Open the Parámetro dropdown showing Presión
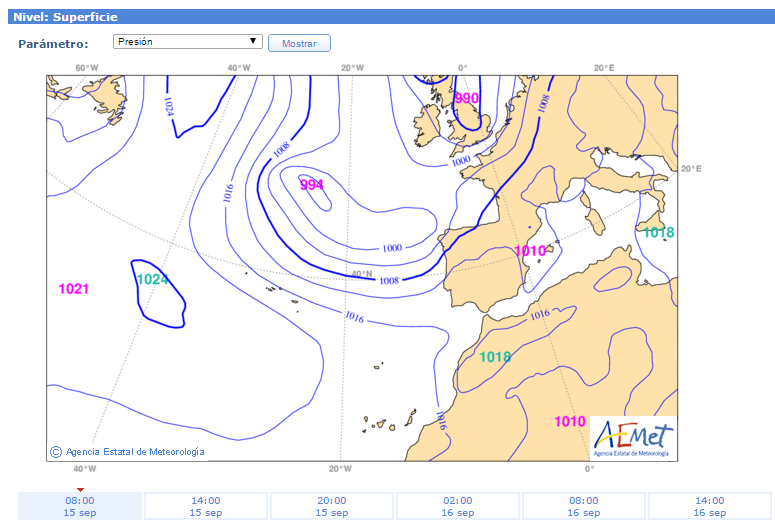The width and height of the screenshot is (775, 520). click(187, 42)
